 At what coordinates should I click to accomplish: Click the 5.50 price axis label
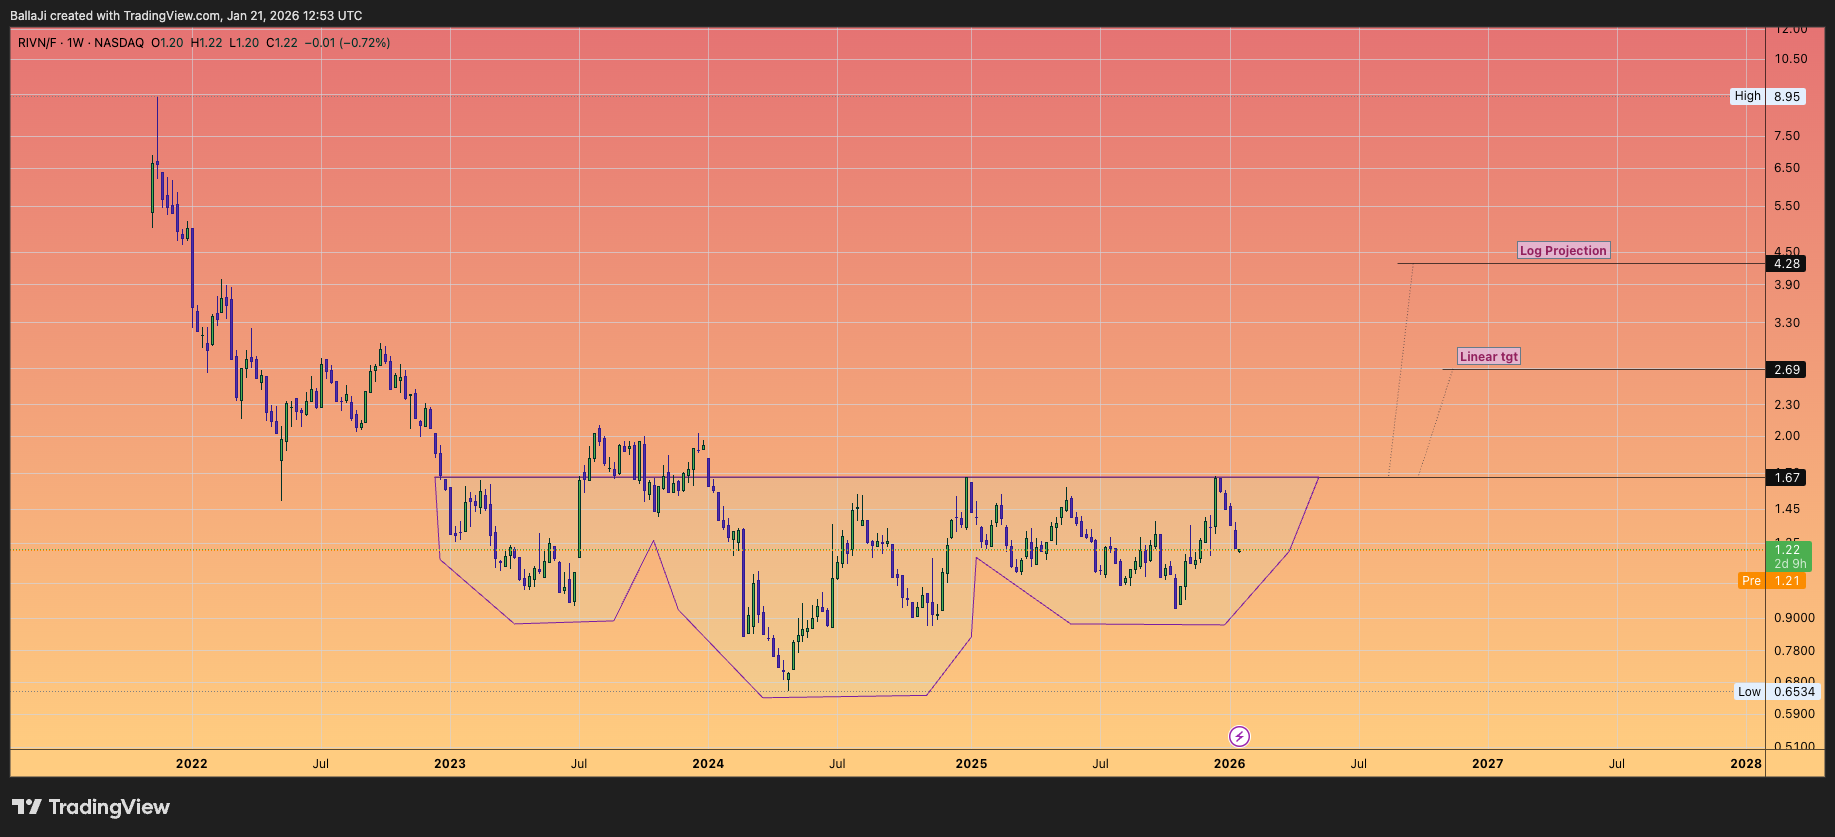coord(1787,206)
